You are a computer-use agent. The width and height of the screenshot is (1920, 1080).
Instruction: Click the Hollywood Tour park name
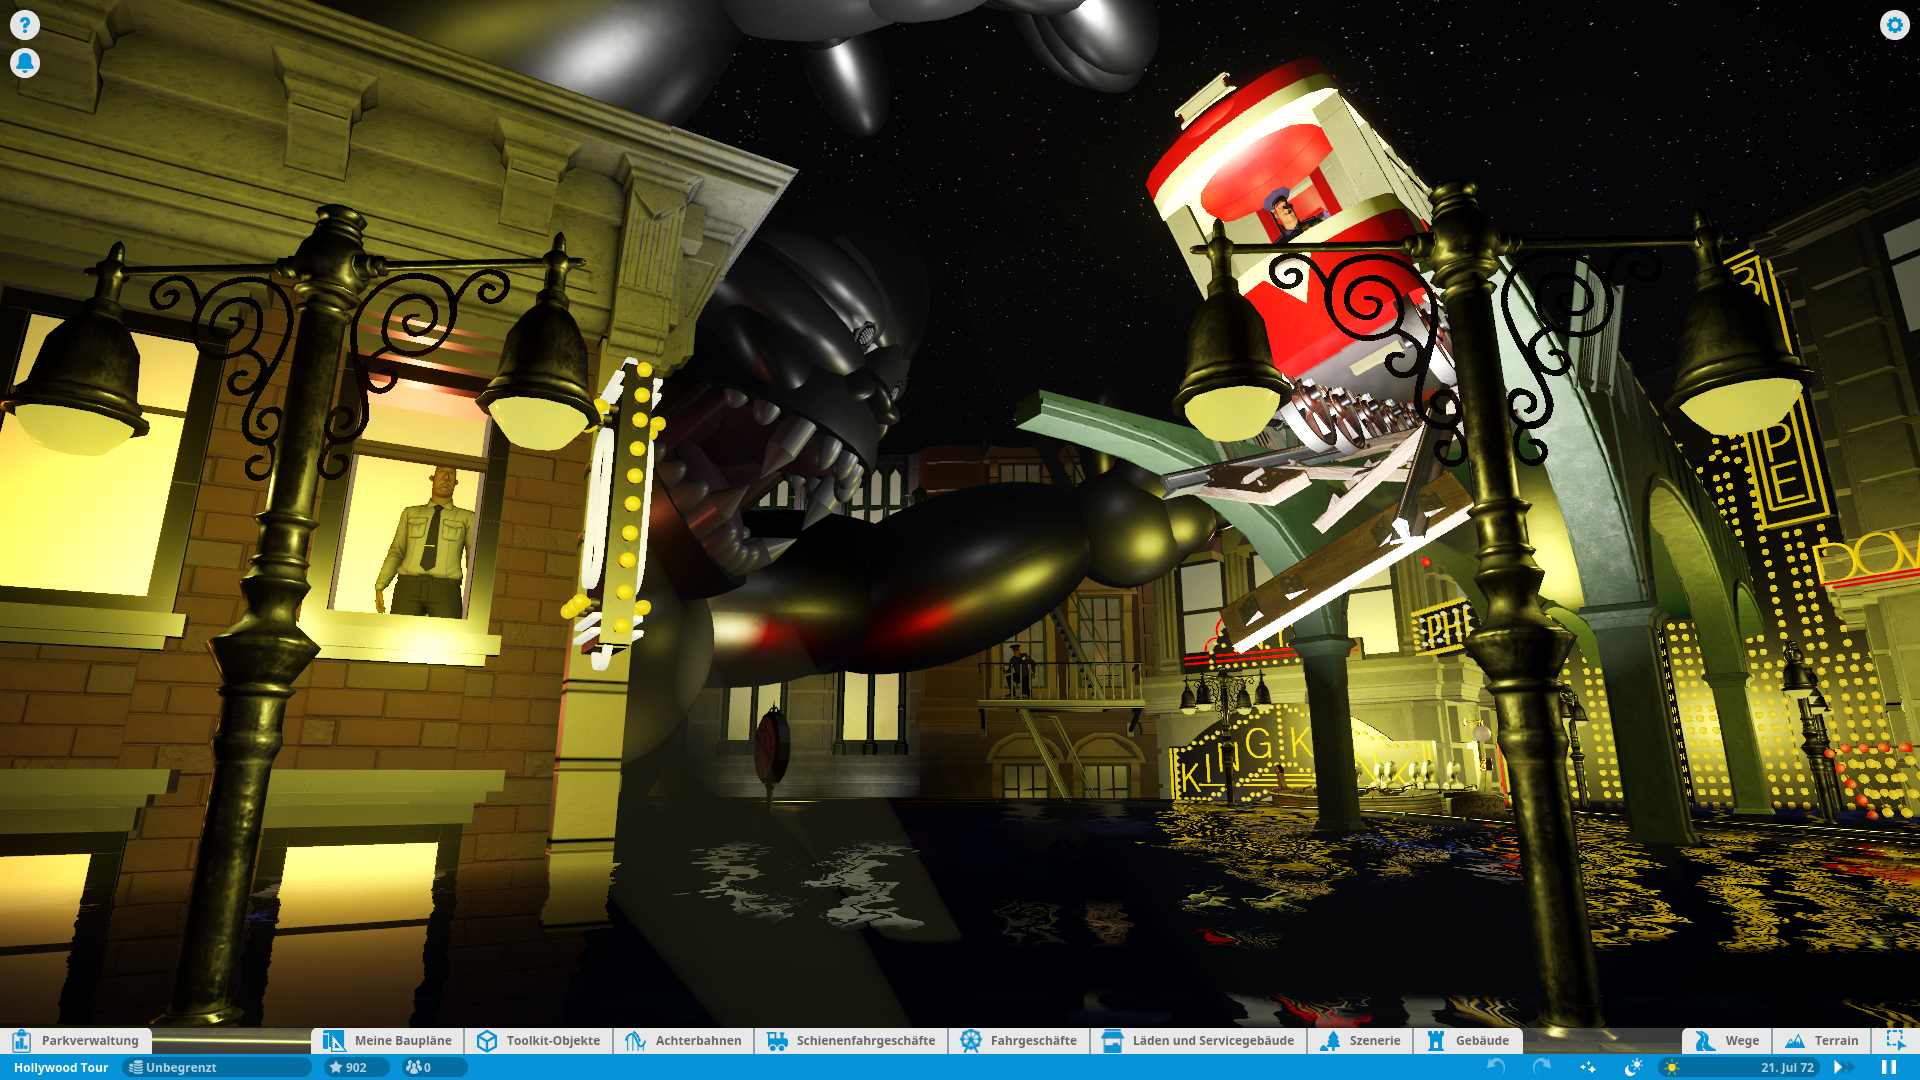click(61, 1068)
